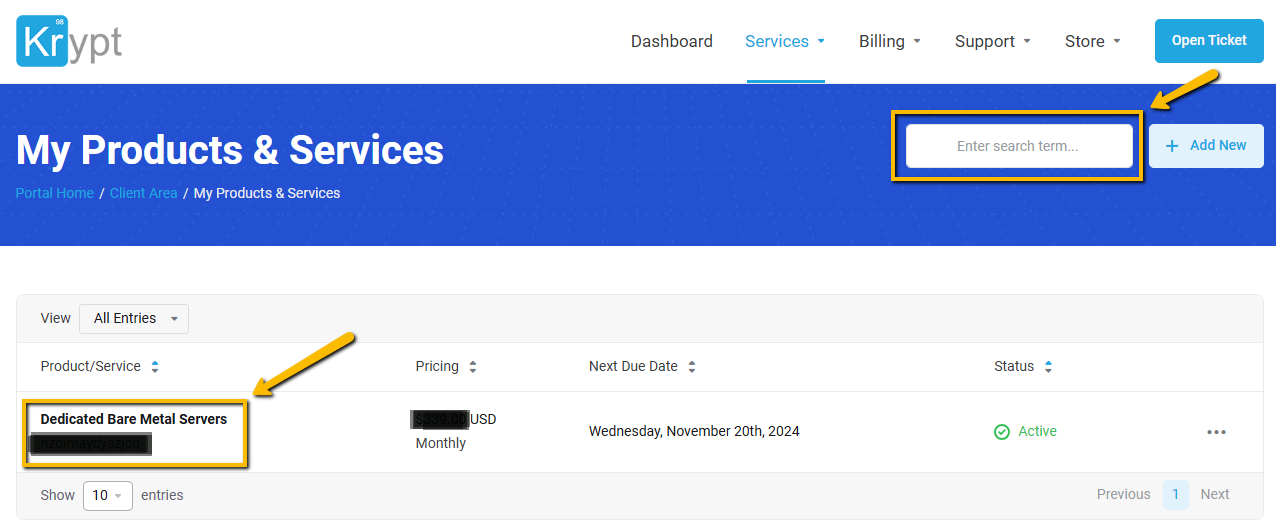The width and height of the screenshot is (1276, 530).
Task: Select page 1 in pagination
Action: (1176, 494)
